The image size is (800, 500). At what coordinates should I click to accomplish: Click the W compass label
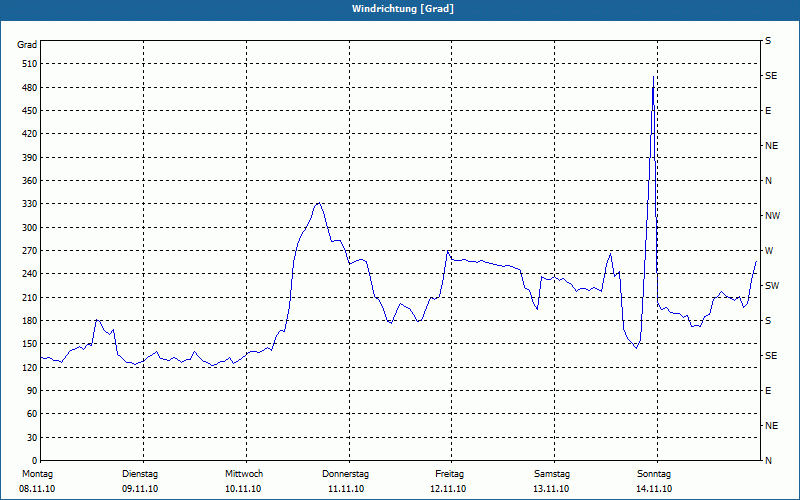[769, 251]
